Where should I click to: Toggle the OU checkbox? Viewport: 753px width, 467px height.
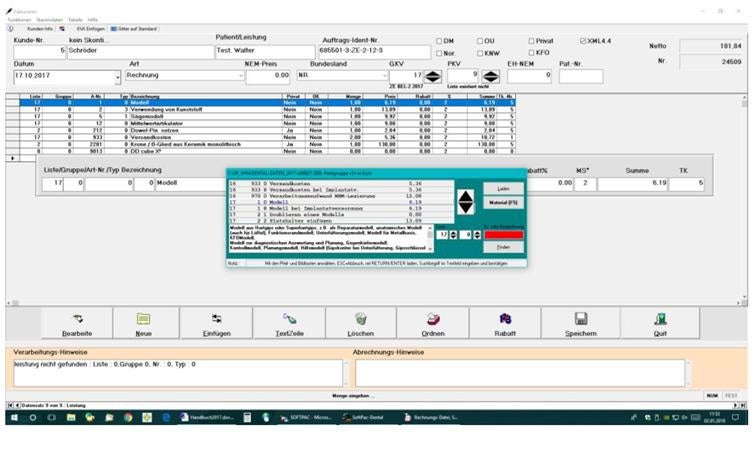pyautogui.click(x=480, y=41)
